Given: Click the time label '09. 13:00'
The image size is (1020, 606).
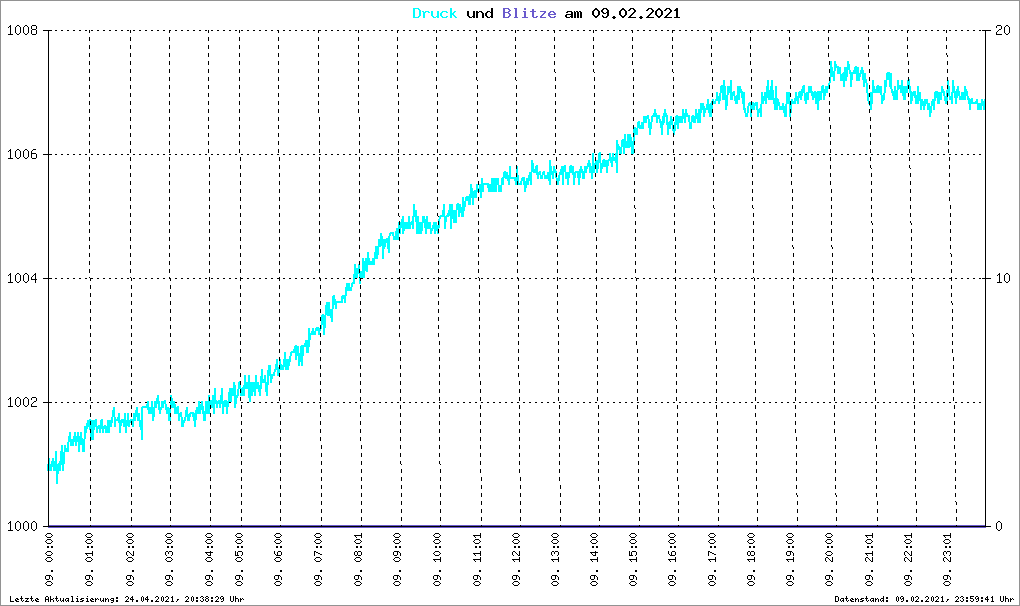Looking at the screenshot, I should pyautogui.click(x=556, y=560).
